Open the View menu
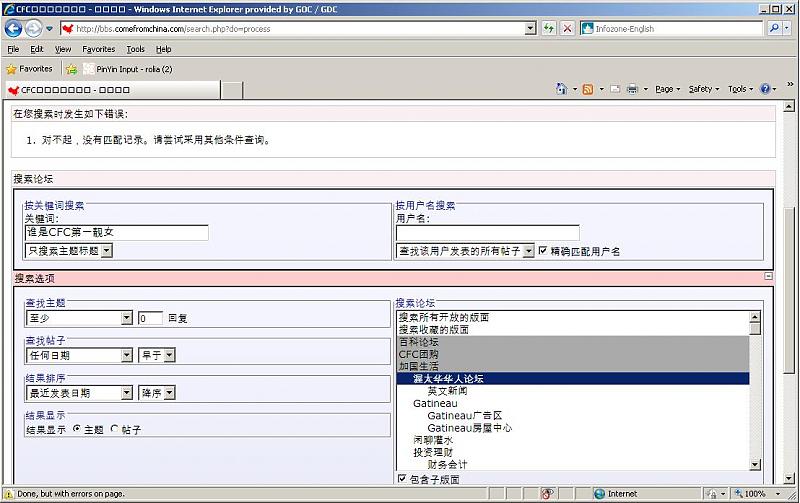 click(62, 49)
